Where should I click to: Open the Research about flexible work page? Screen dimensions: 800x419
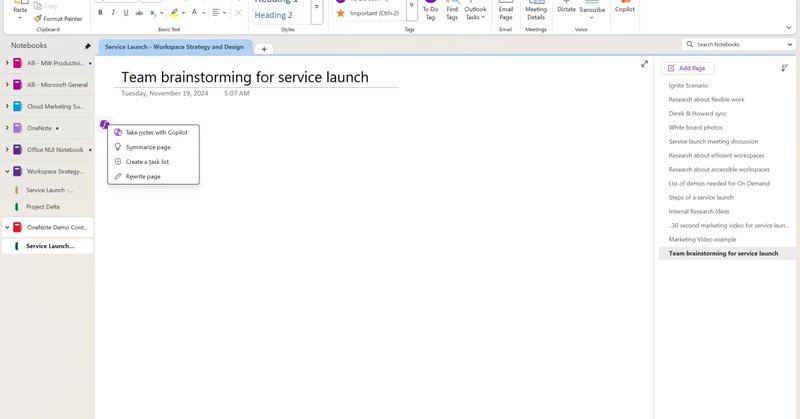coord(706,100)
